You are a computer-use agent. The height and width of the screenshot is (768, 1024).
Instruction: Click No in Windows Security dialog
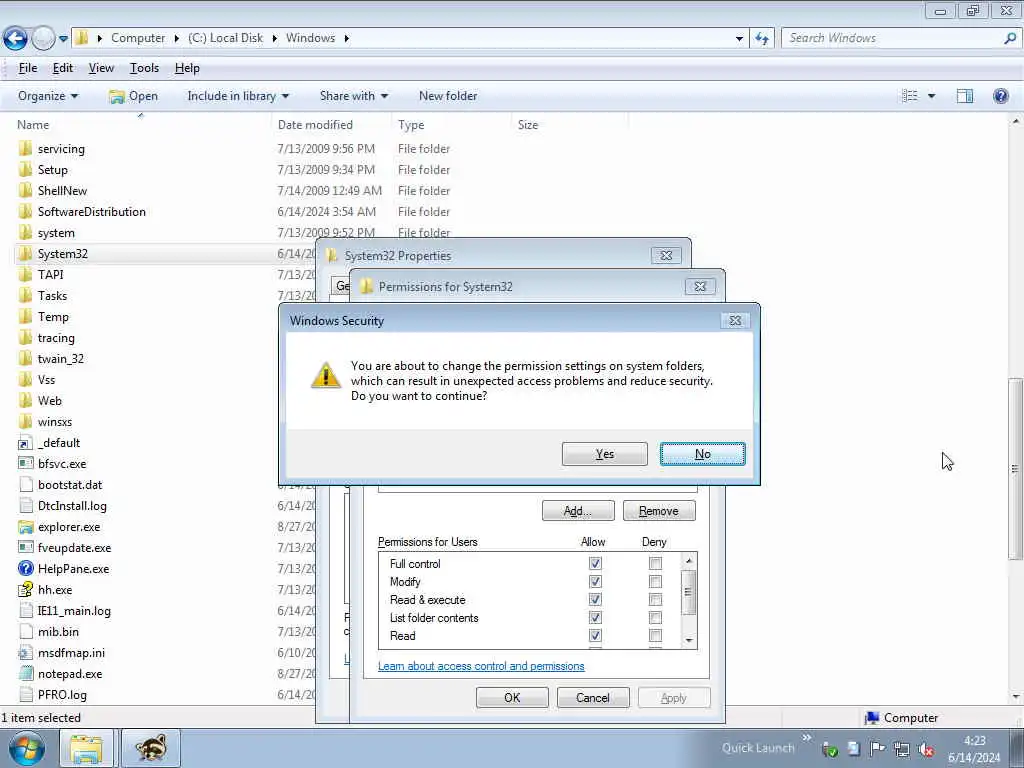(x=703, y=454)
